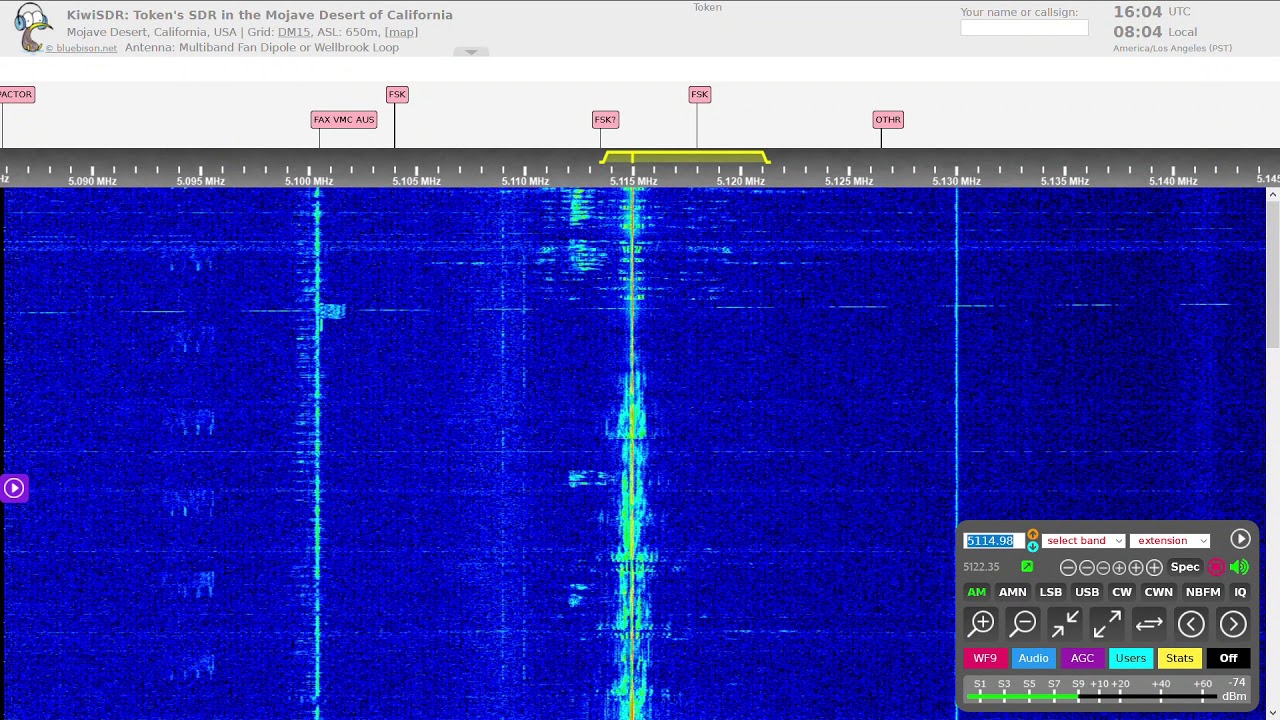Screen dimensions: 1280x720
Task: Collapse the top bar with small gray arrow
Action: tap(471, 52)
